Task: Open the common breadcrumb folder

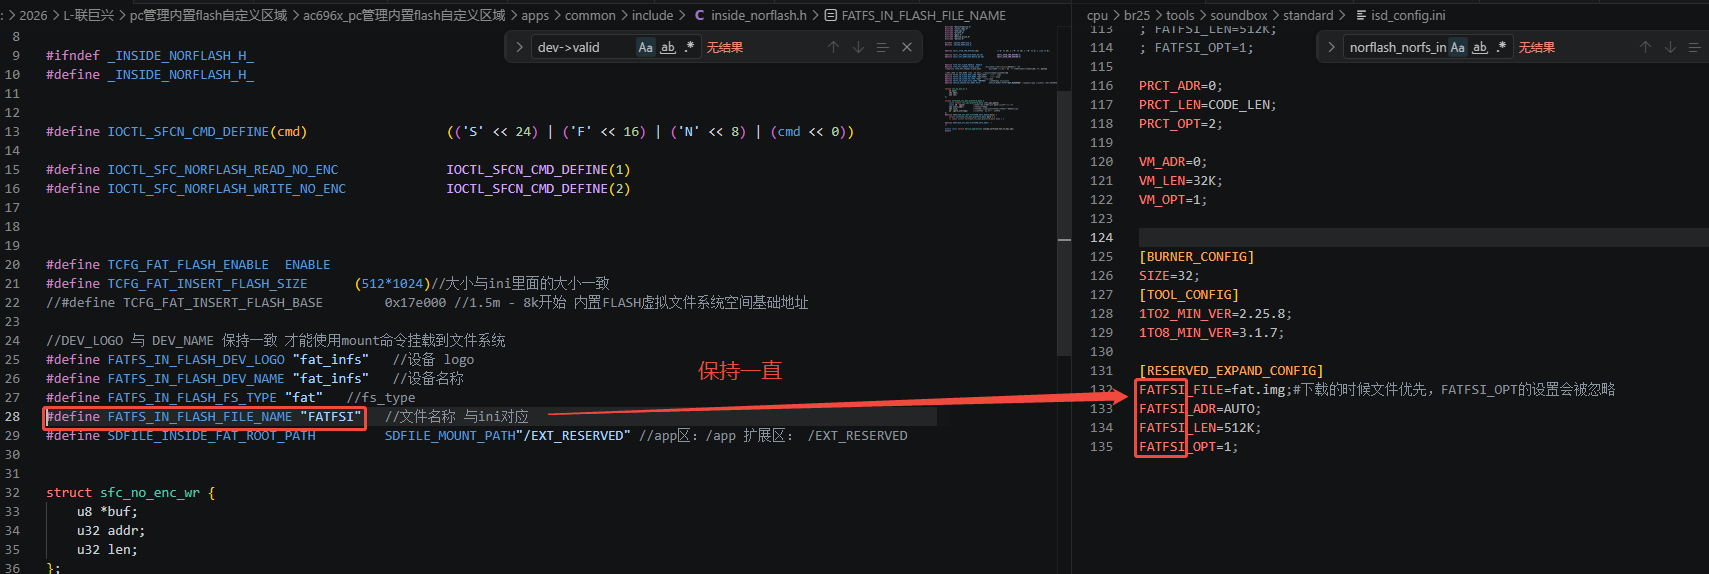Action: pos(590,15)
